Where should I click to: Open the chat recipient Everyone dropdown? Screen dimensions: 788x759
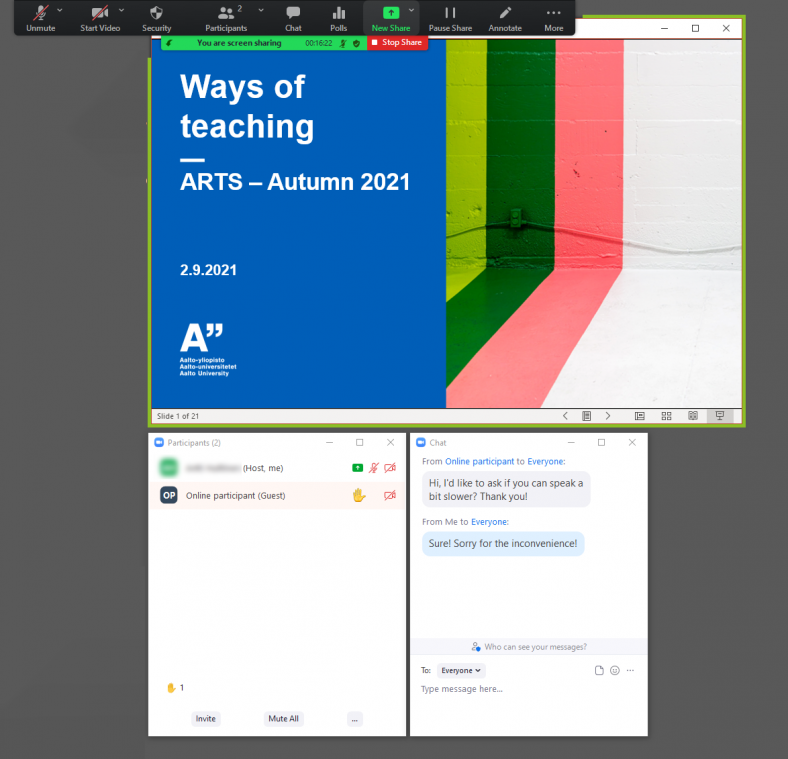pyautogui.click(x=461, y=670)
